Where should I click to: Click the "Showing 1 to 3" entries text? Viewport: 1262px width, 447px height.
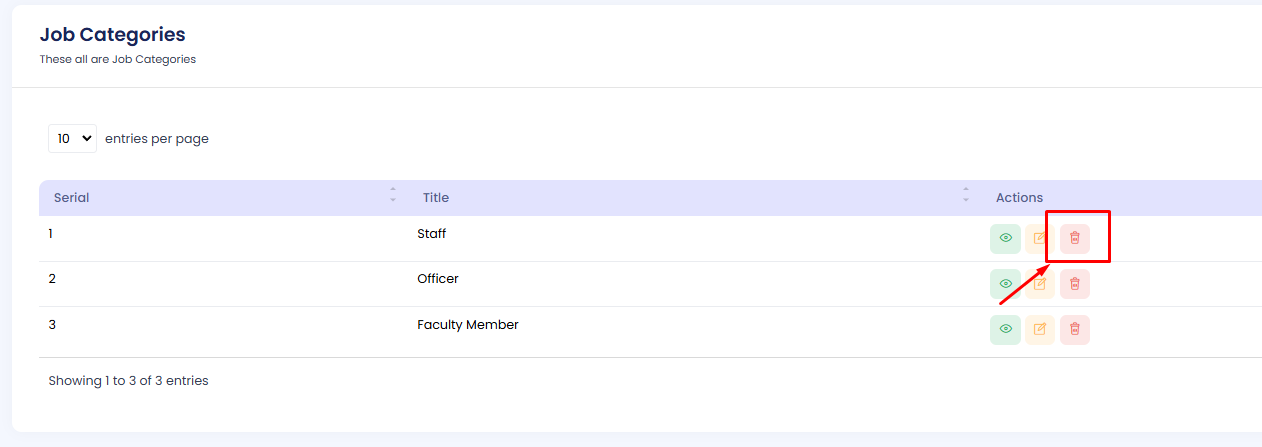pyautogui.click(x=128, y=381)
